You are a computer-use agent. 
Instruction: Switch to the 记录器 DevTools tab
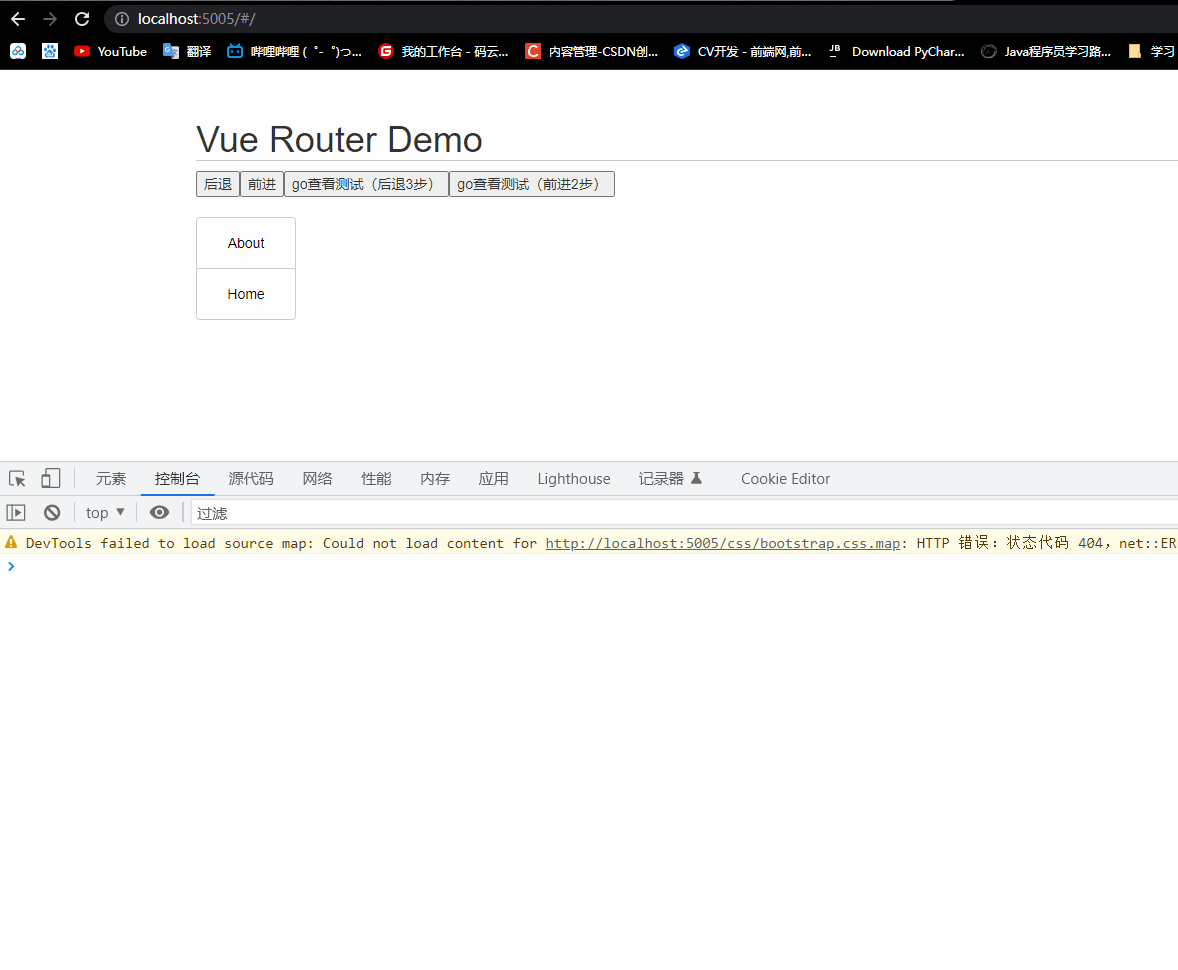(x=669, y=479)
